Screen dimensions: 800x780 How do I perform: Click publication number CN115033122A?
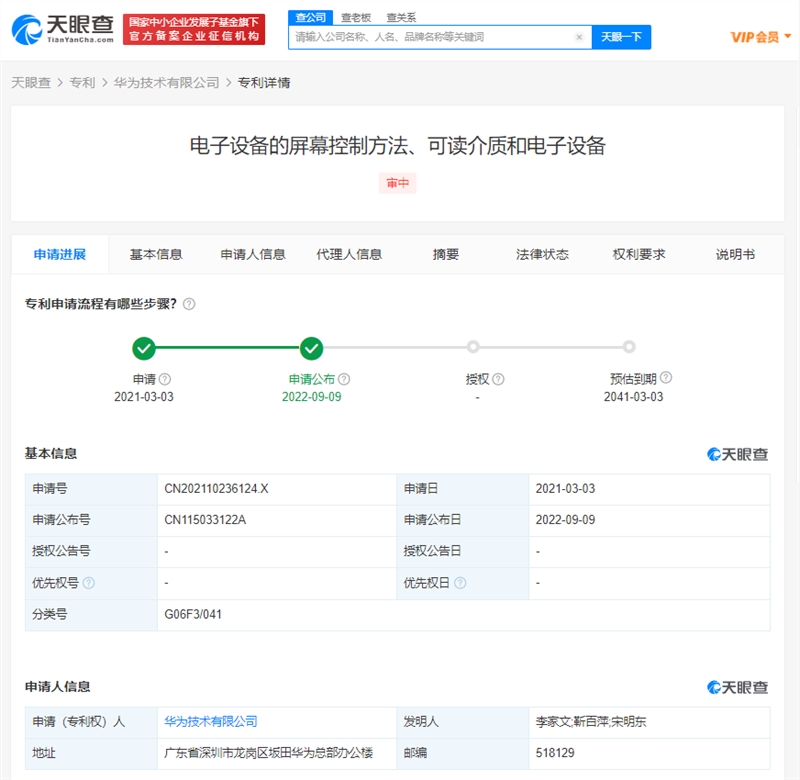pos(205,520)
